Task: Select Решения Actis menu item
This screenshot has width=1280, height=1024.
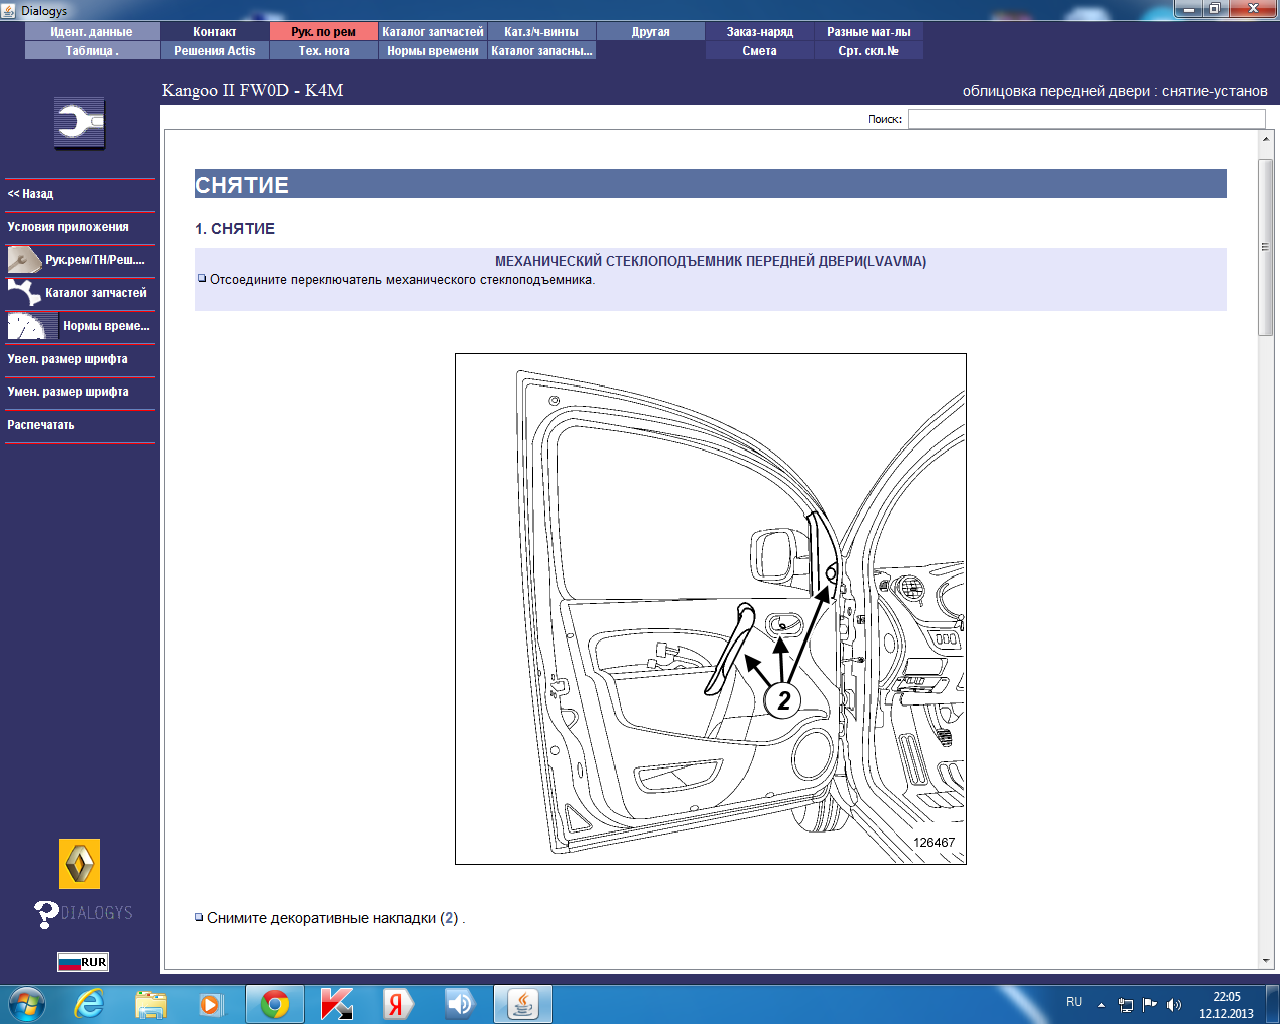Action: tap(215, 51)
